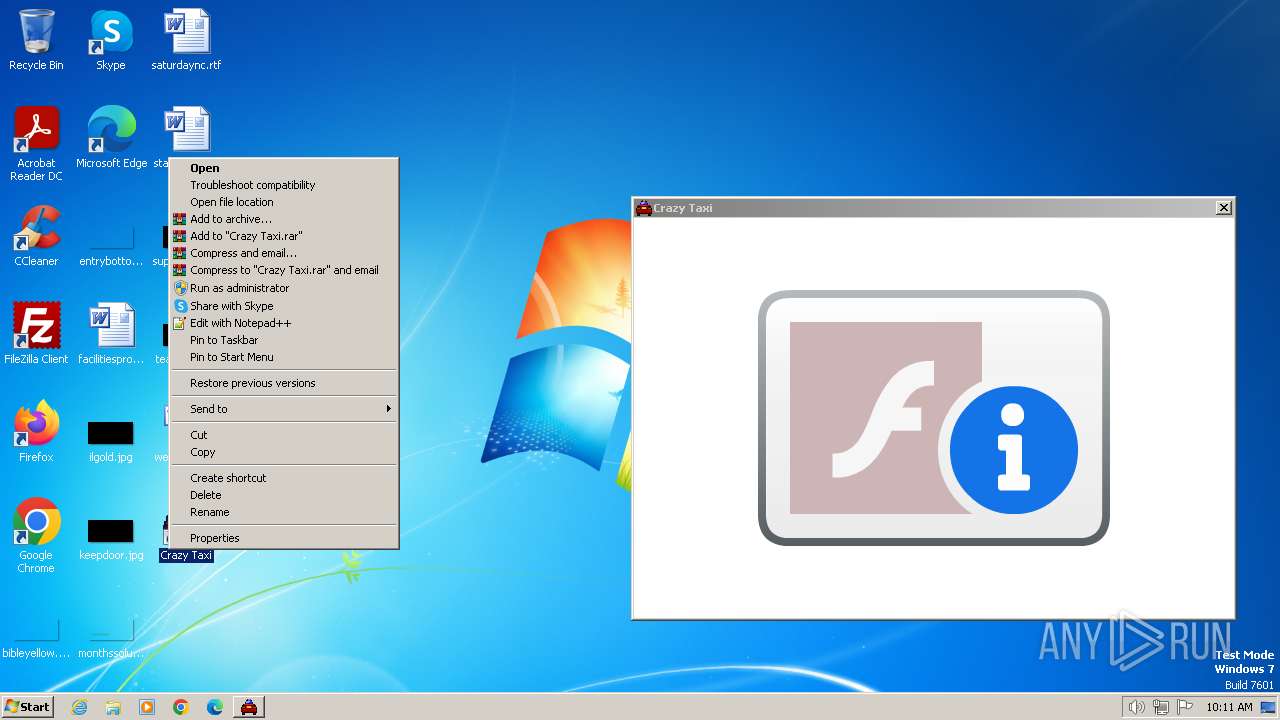The image size is (1280, 720).
Task: Select the facilitiespro... document icon
Action: [111, 334]
